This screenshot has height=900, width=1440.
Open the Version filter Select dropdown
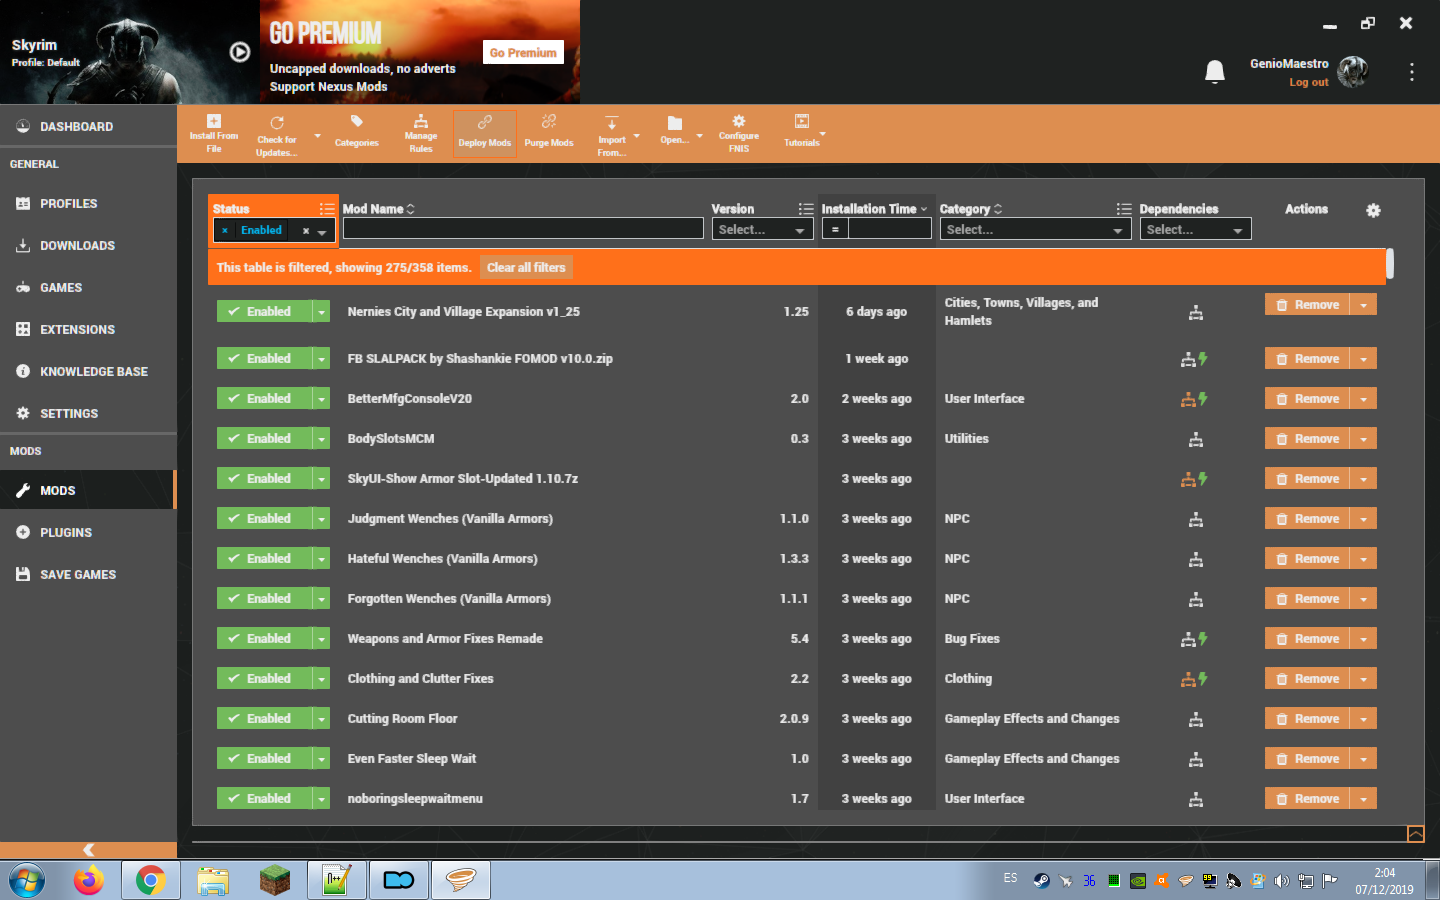[x=762, y=230]
